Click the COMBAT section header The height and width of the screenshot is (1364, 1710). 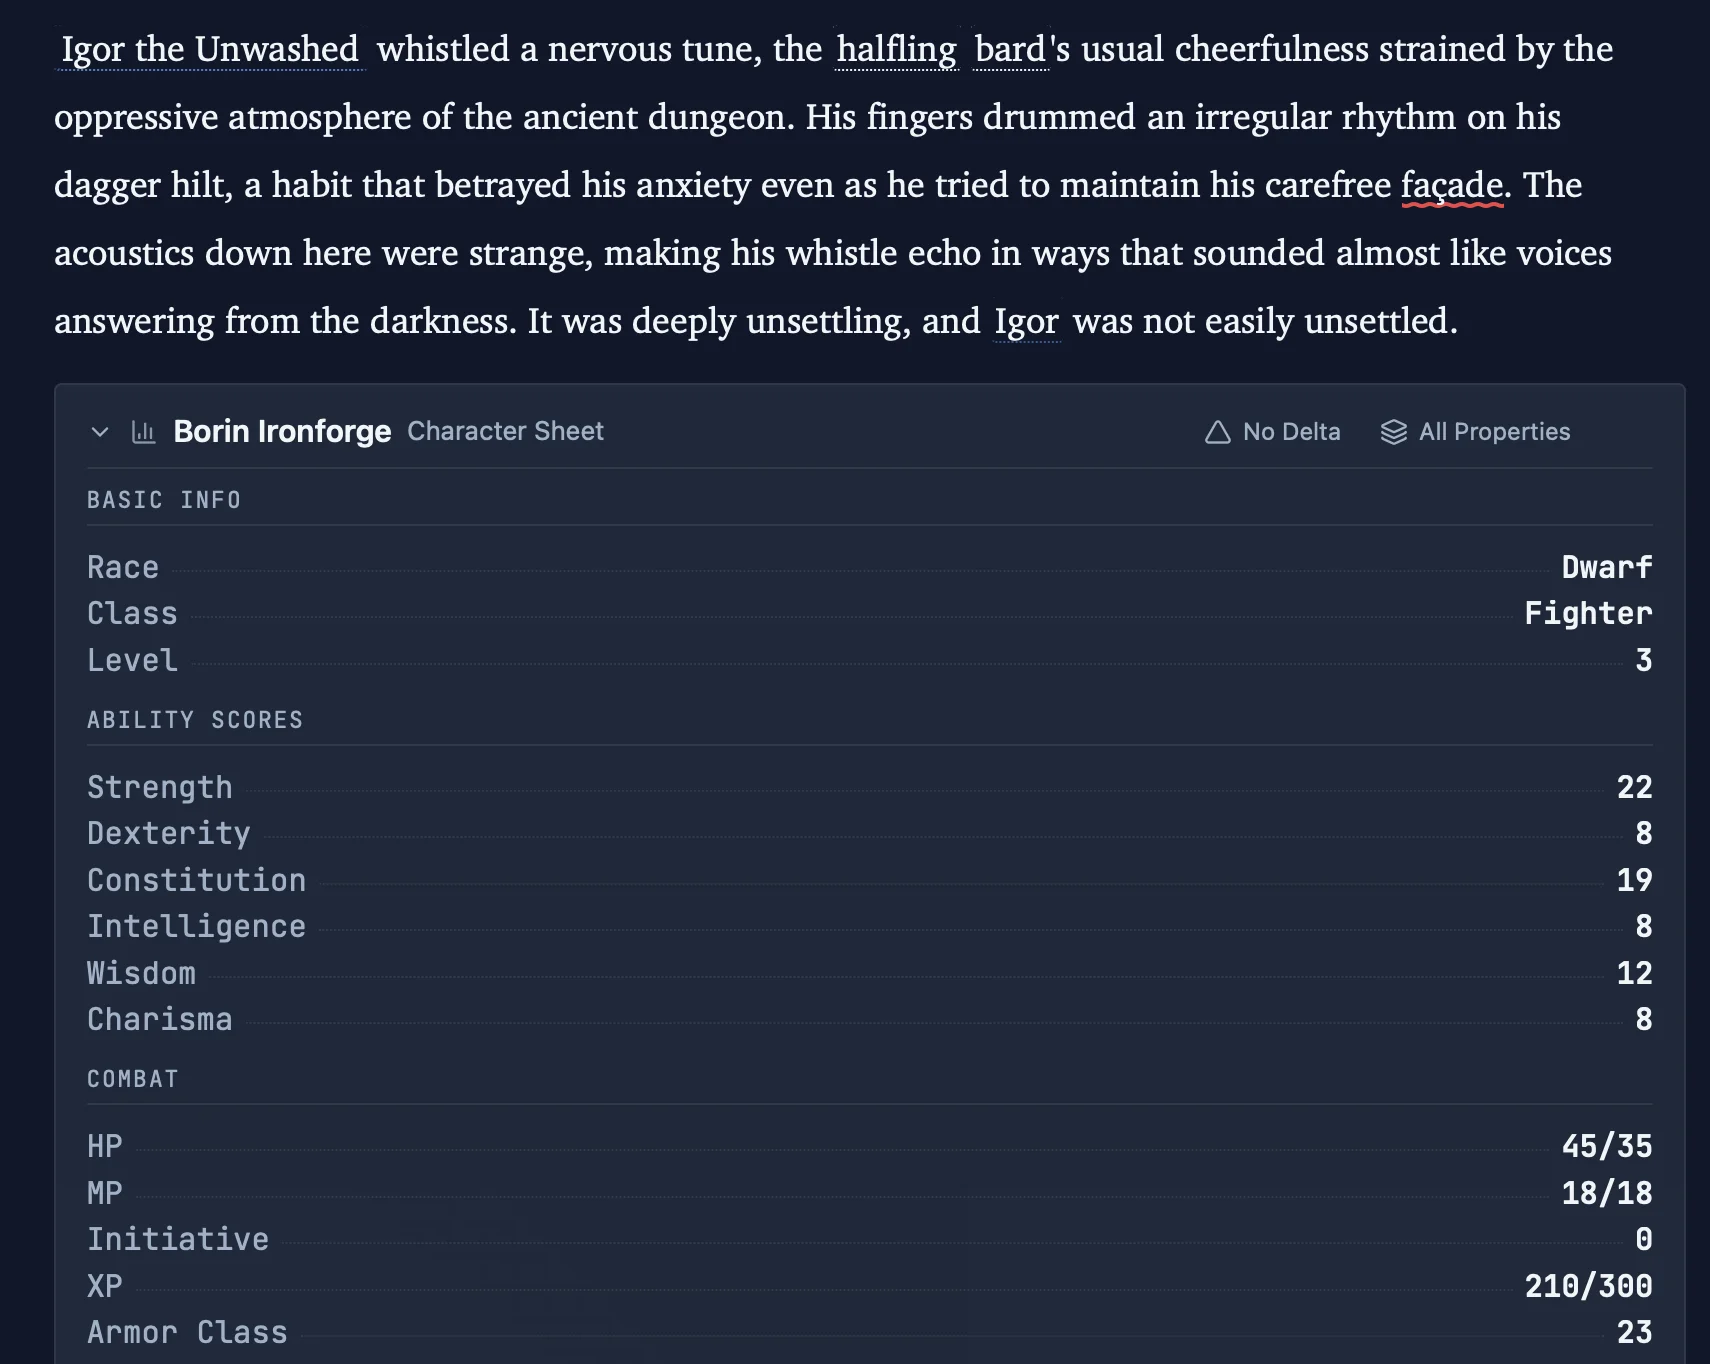(132, 1078)
